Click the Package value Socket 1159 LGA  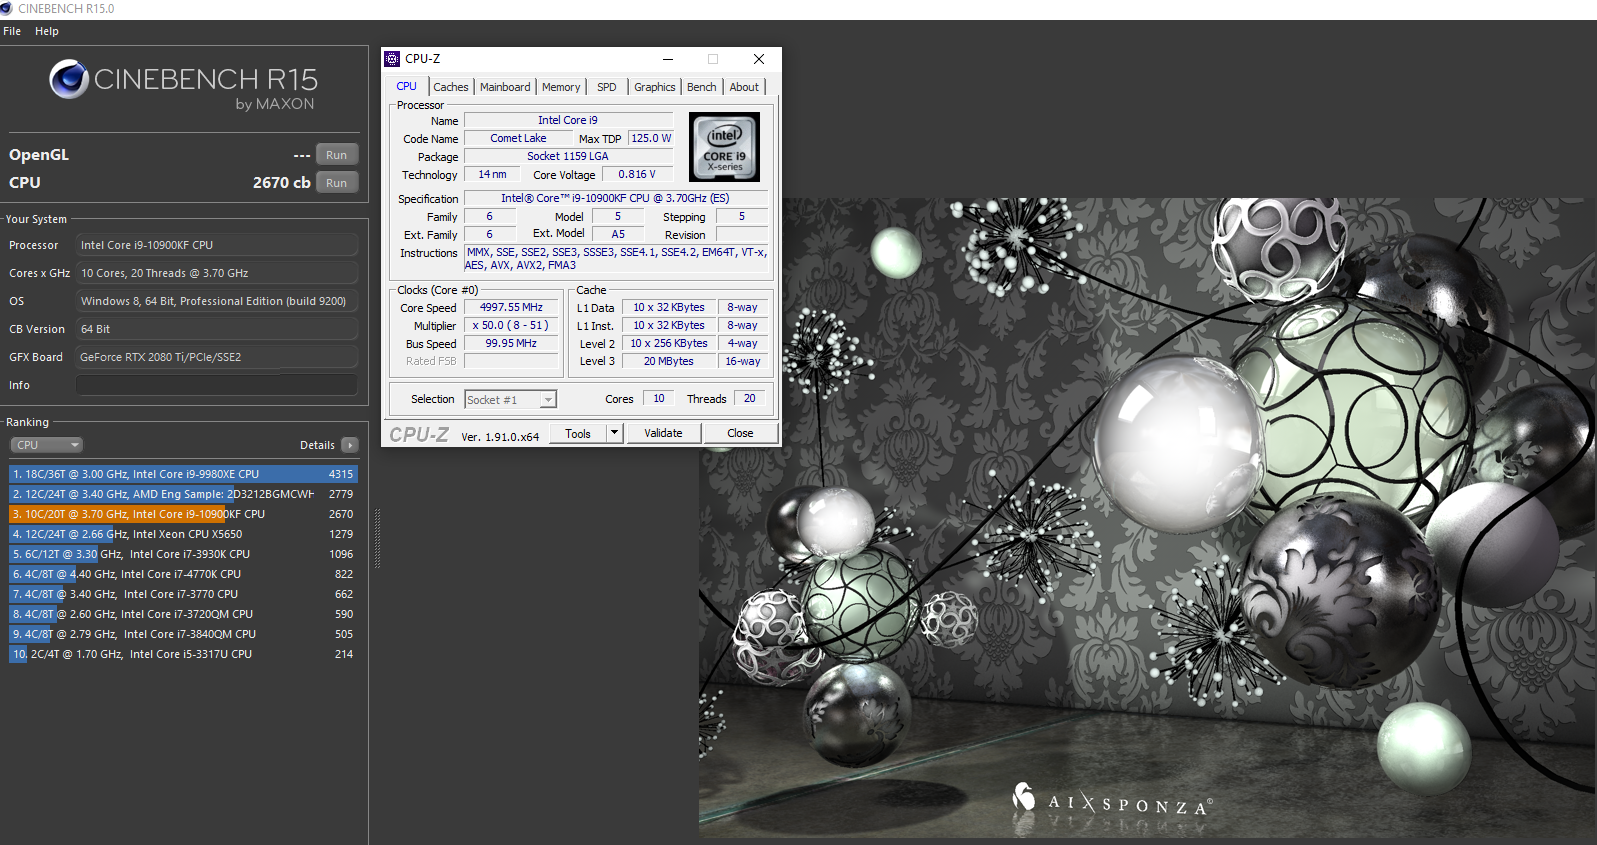tap(568, 157)
